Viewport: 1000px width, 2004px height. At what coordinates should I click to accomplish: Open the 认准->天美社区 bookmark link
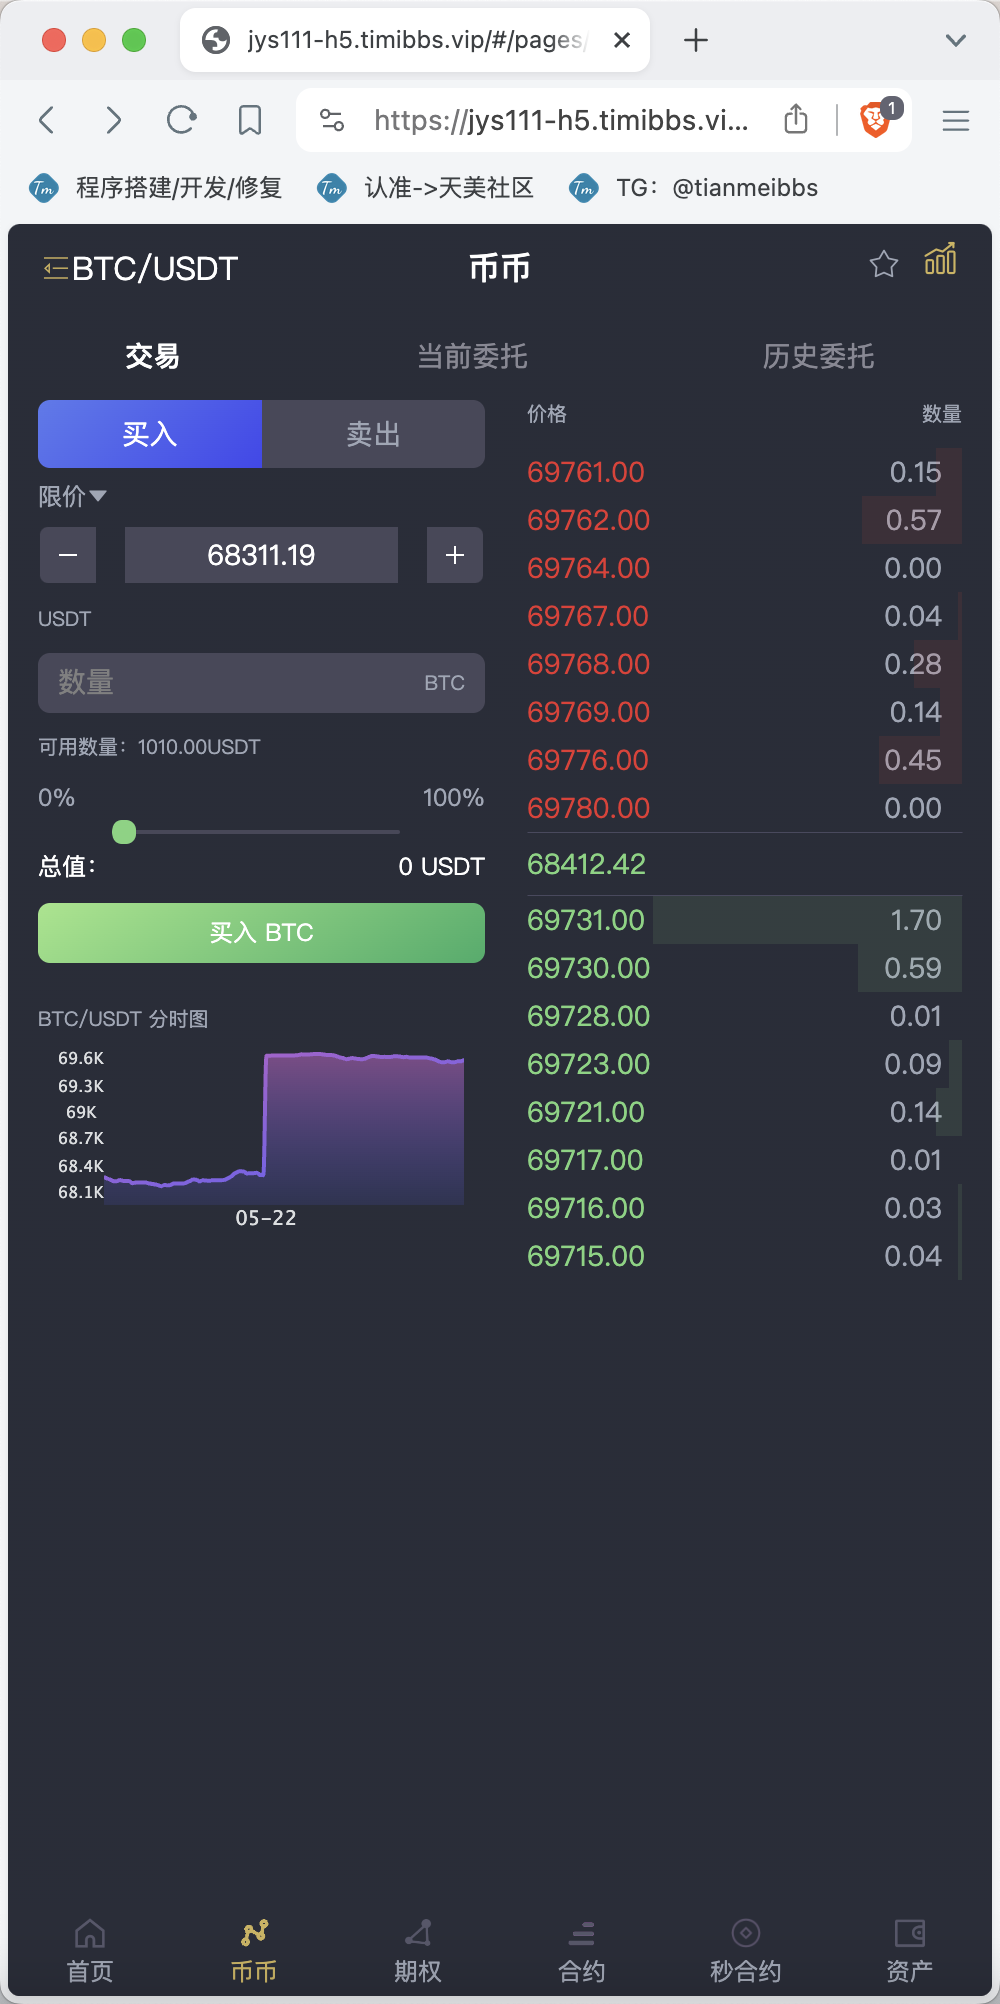pos(448,188)
